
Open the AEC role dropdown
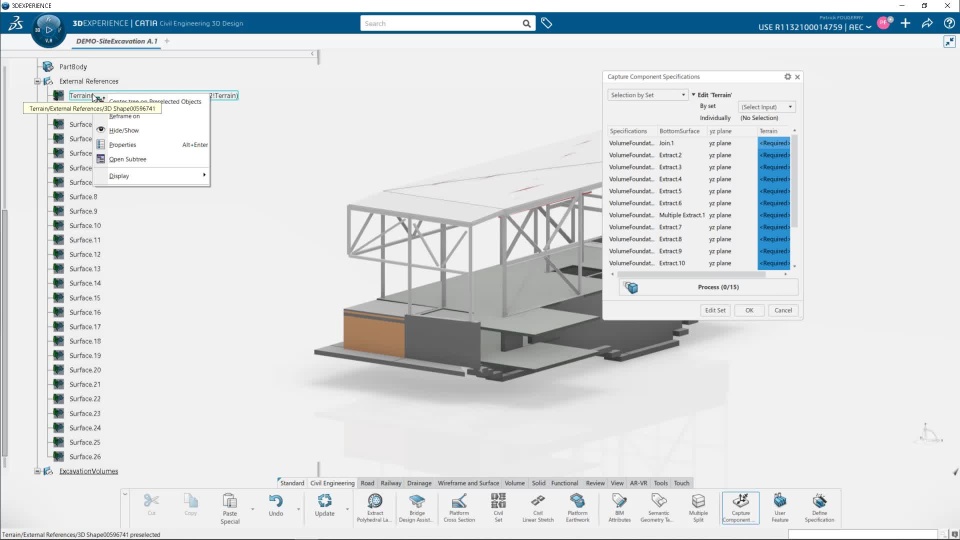(860, 27)
